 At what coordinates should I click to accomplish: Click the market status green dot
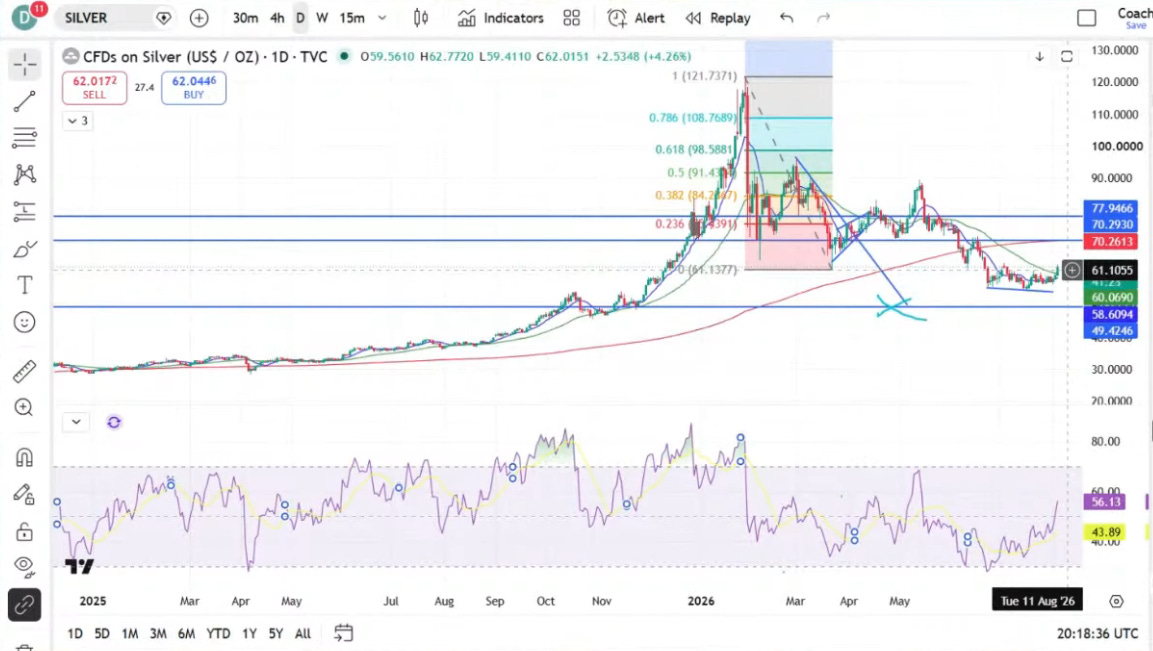tap(343, 56)
